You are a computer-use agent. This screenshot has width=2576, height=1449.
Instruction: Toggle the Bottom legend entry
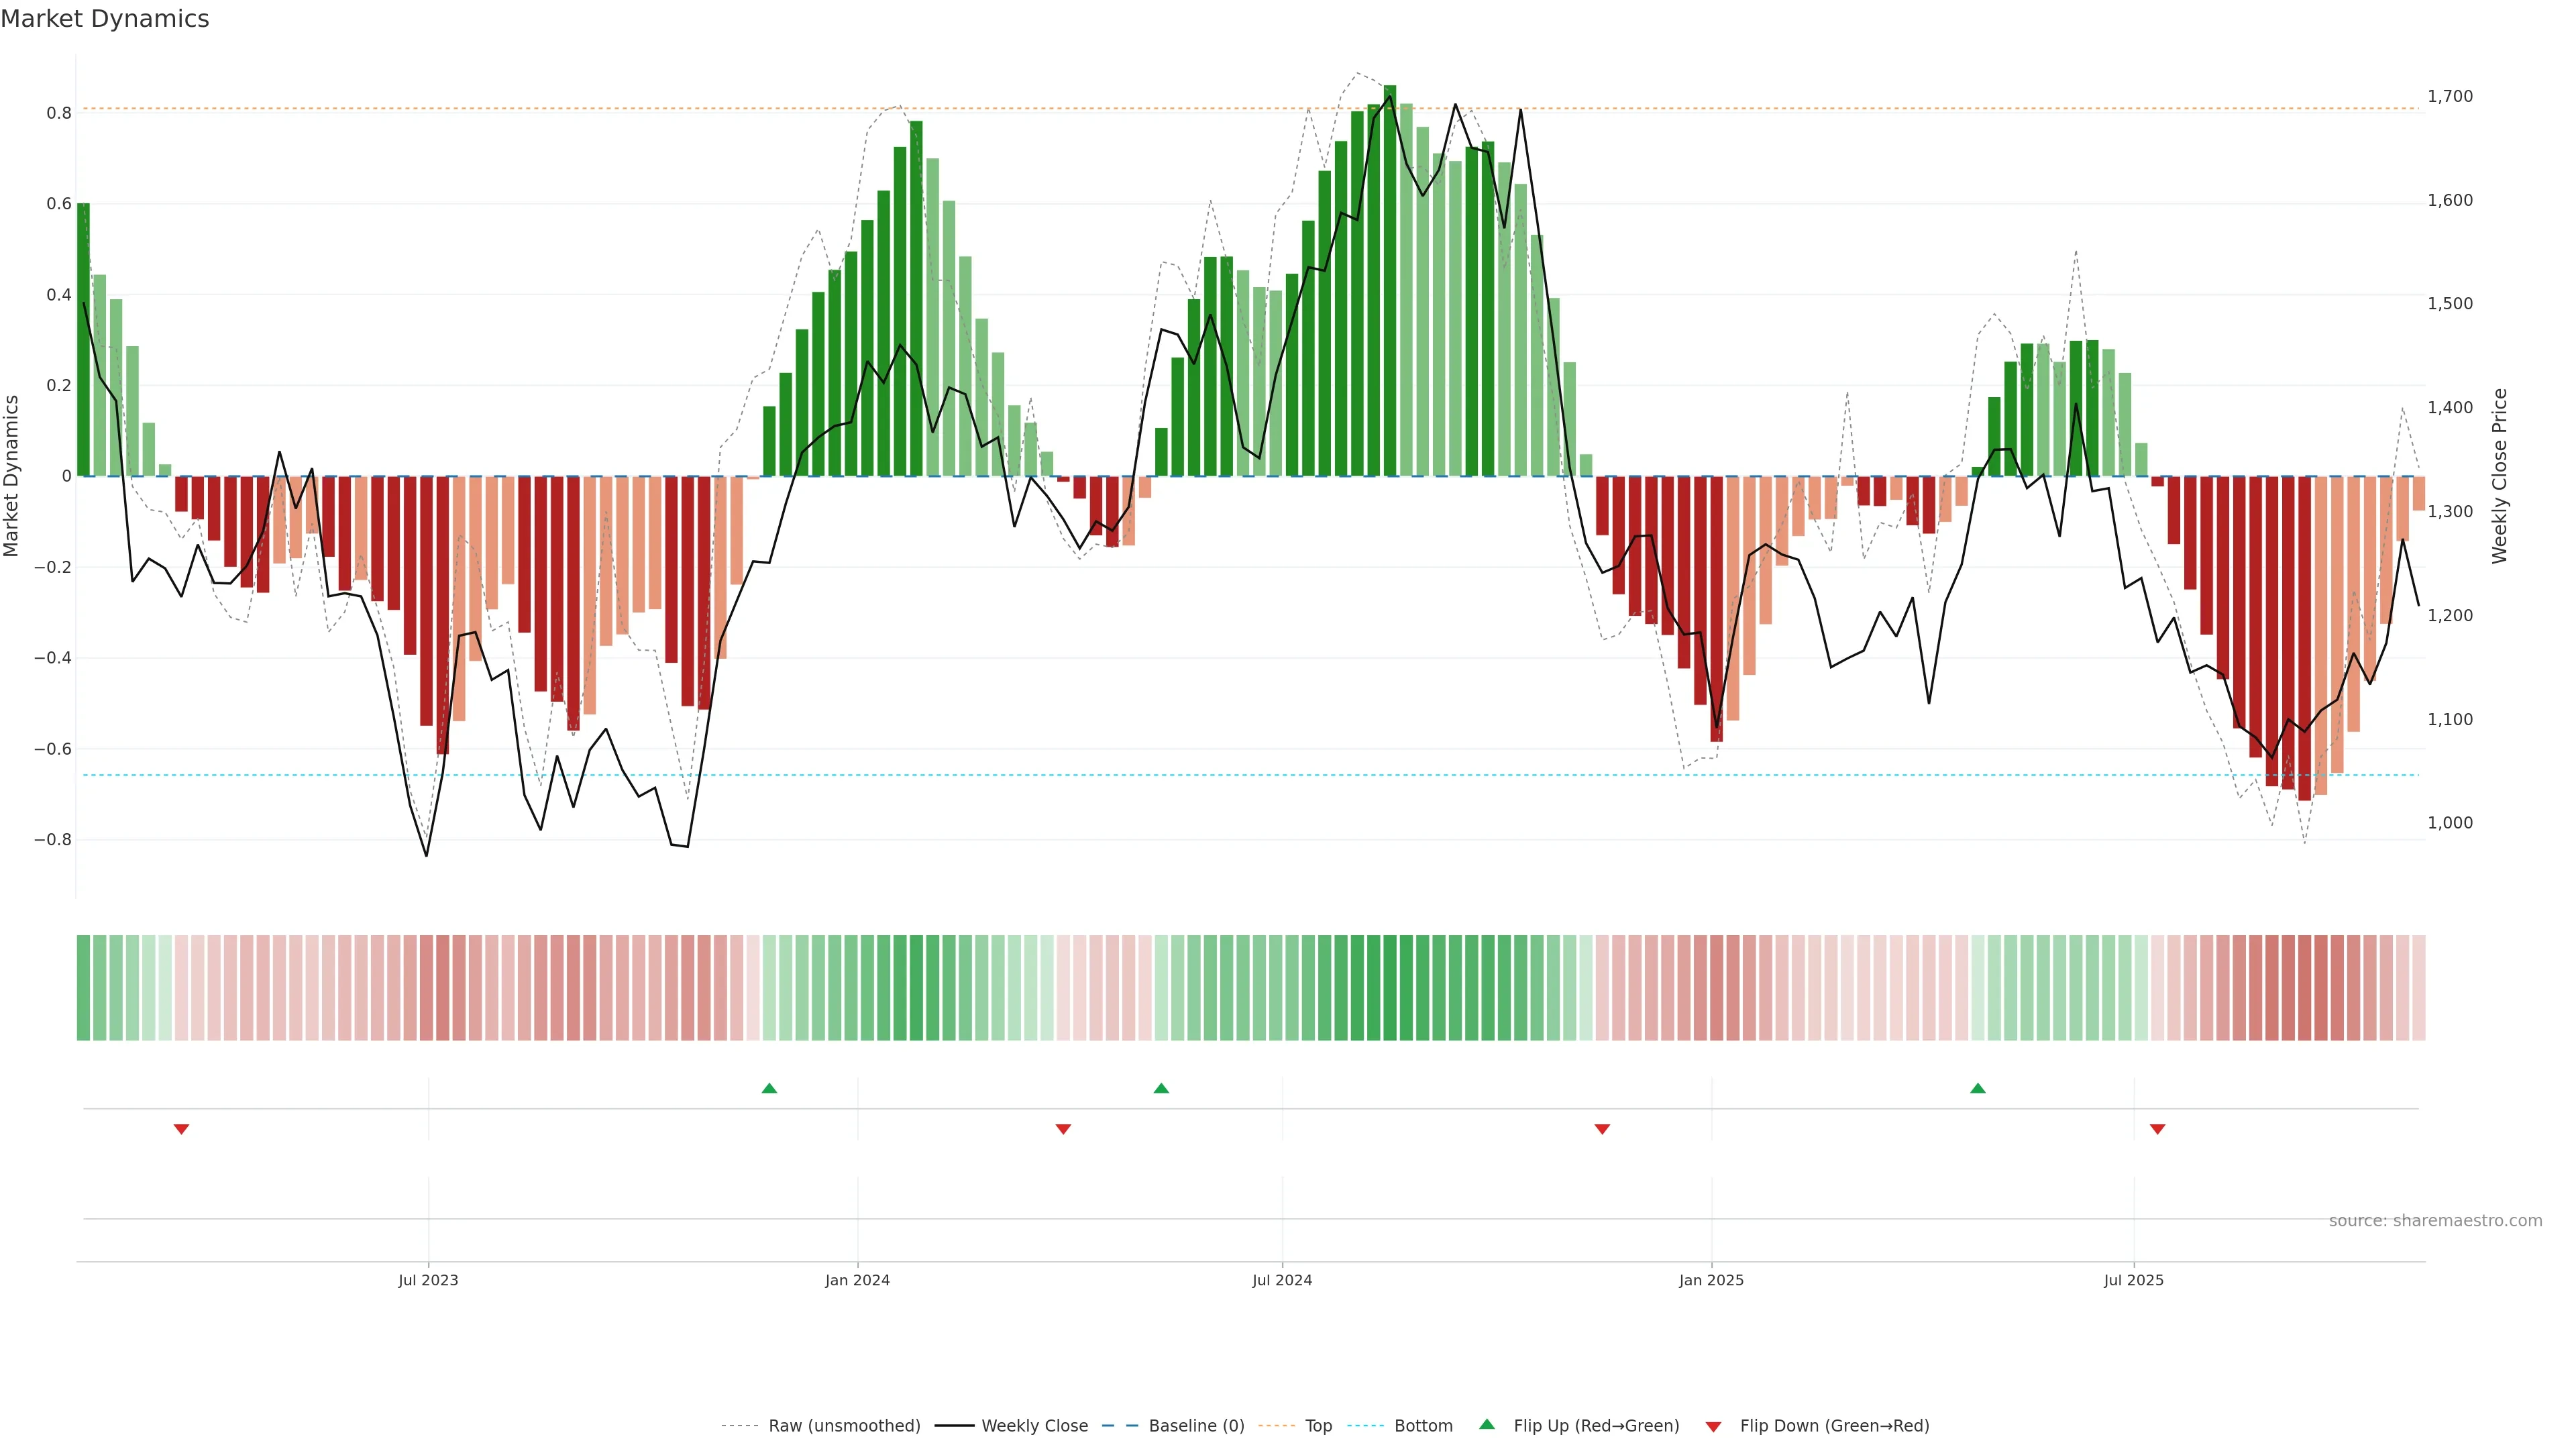pyautogui.click(x=1423, y=1426)
